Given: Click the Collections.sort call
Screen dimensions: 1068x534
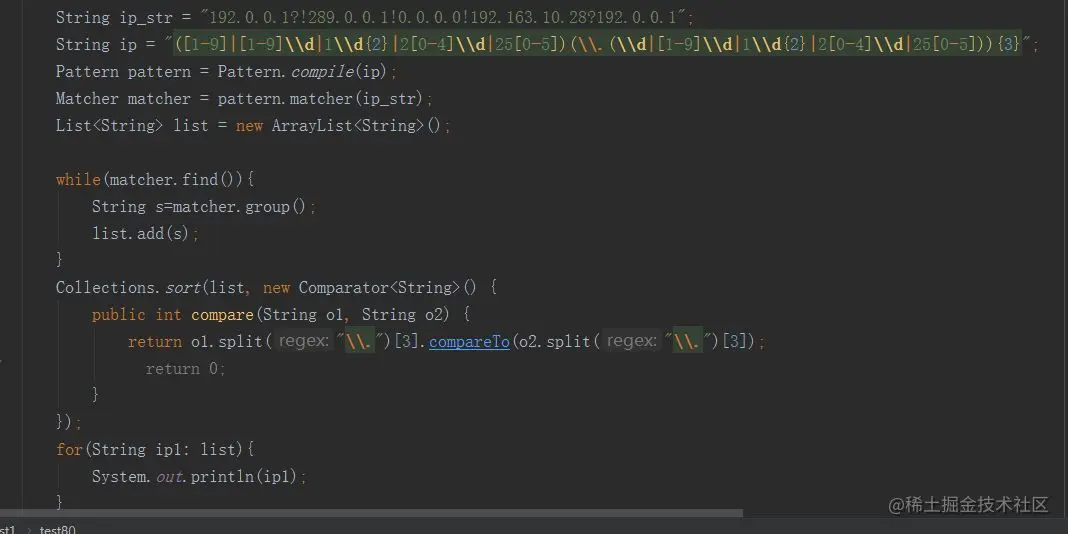Looking at the screenshot, I should [128, 287].
